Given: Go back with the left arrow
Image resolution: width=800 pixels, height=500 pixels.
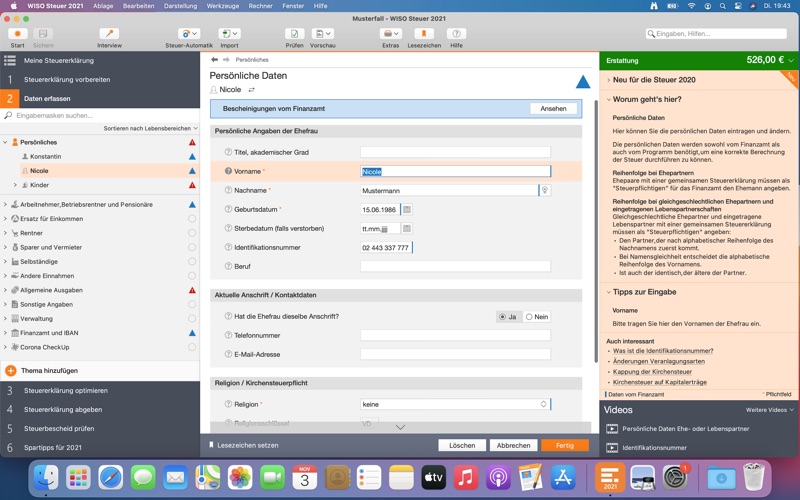Looking at the screenshot, I should [214, 60].
